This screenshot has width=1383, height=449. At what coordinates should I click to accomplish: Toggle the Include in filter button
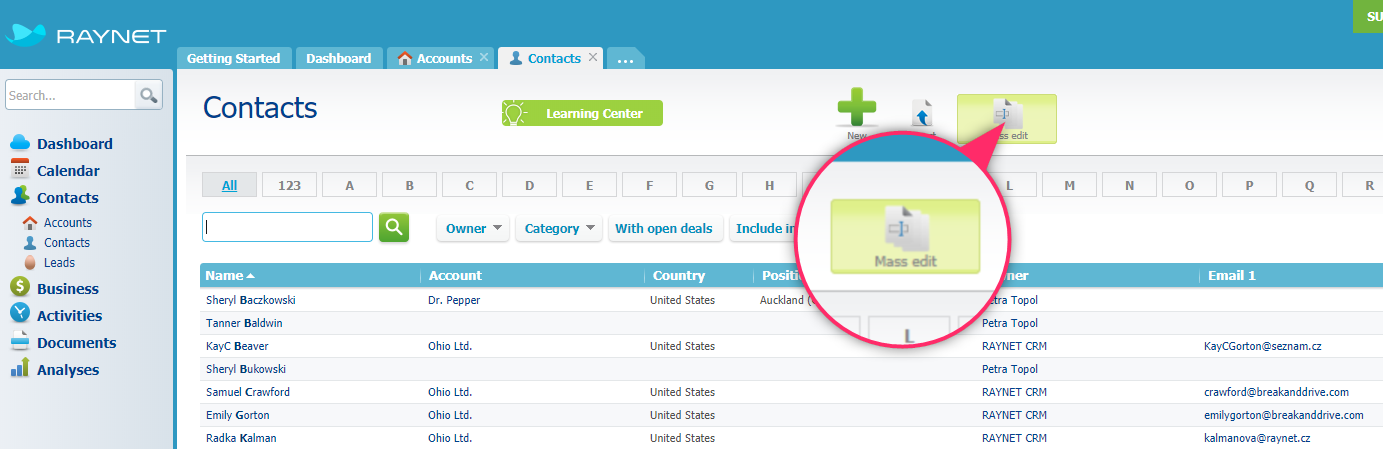[x=767, y=228]
